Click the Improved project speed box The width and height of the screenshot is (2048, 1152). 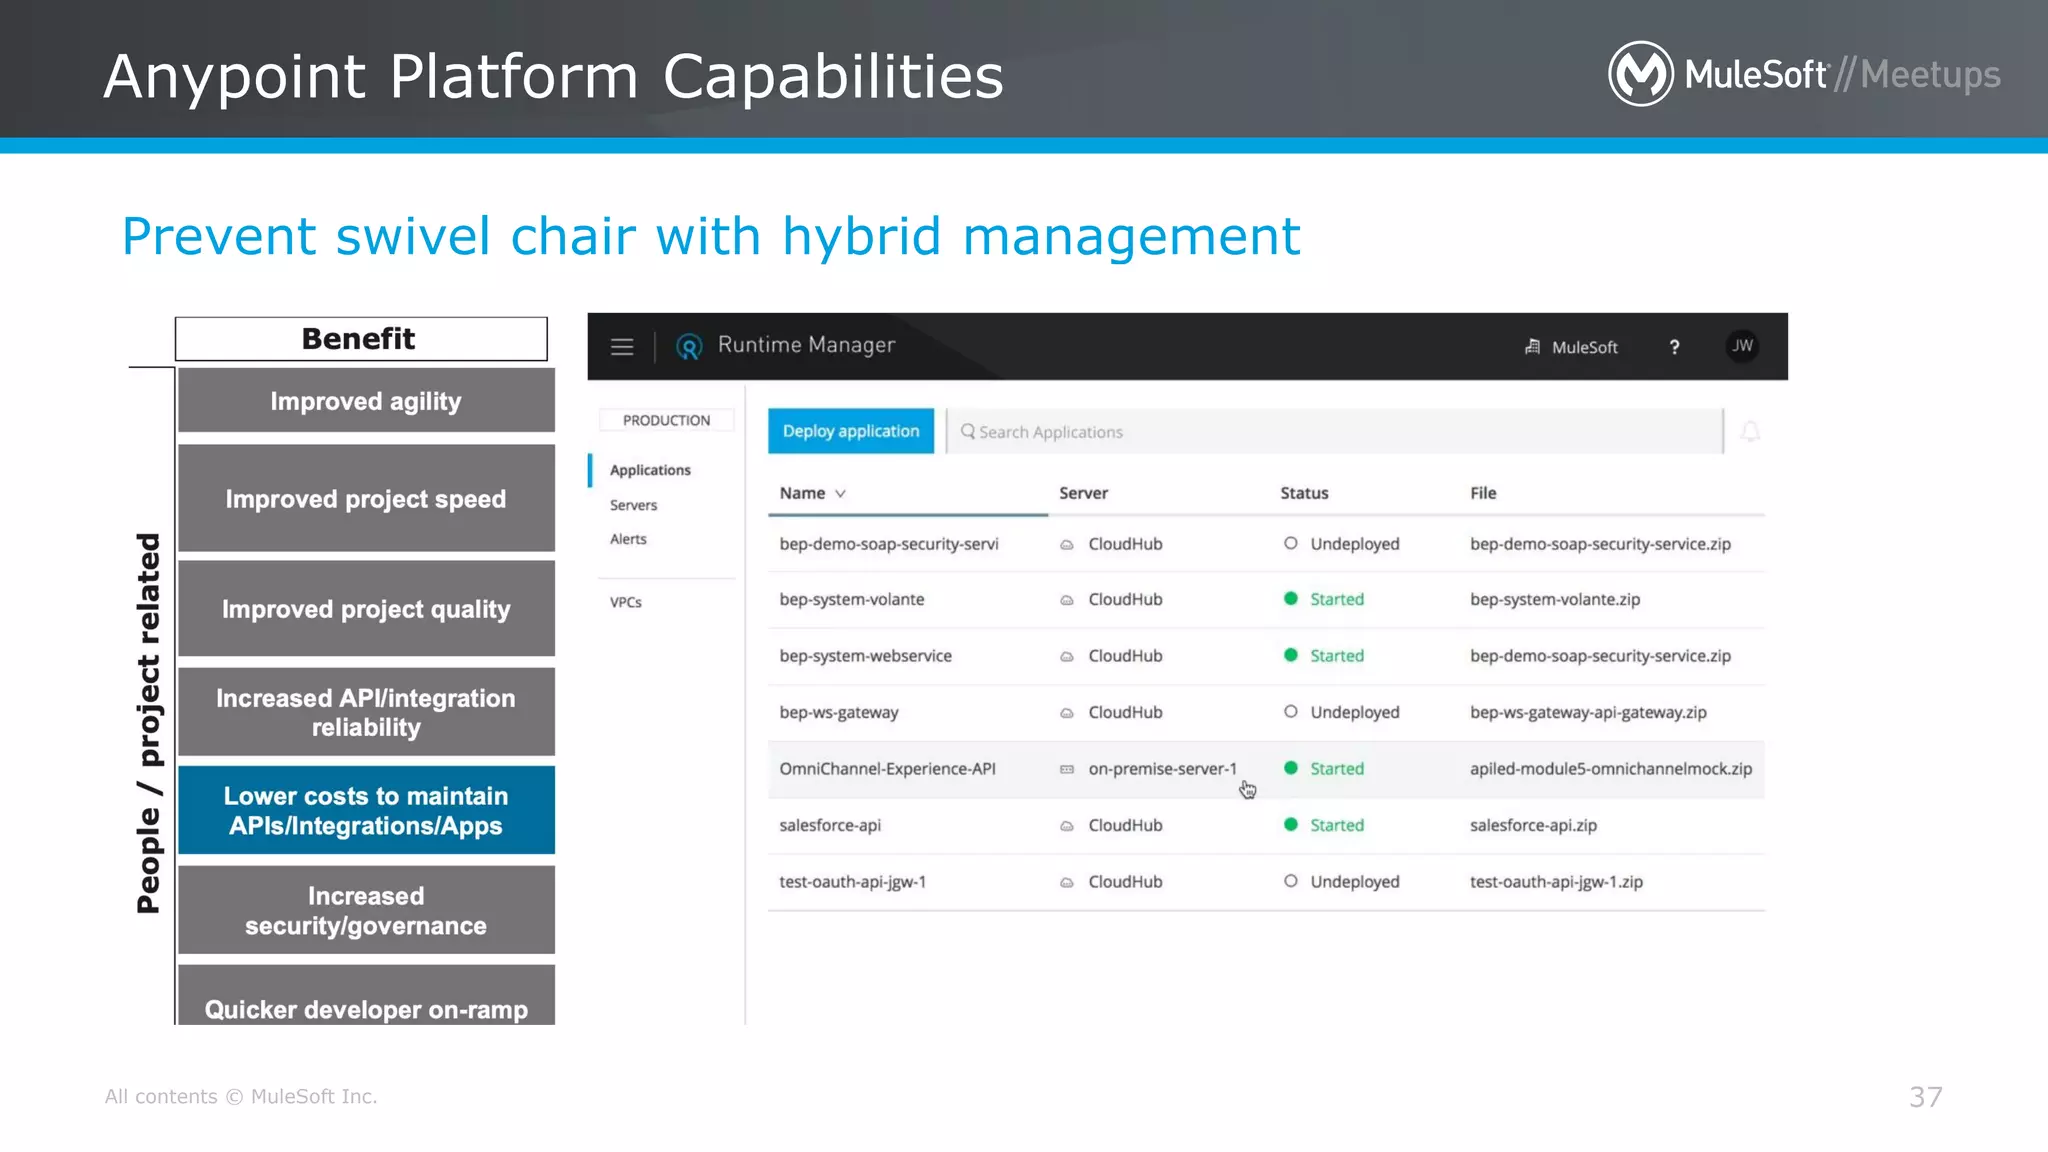(x=366, y=498)
